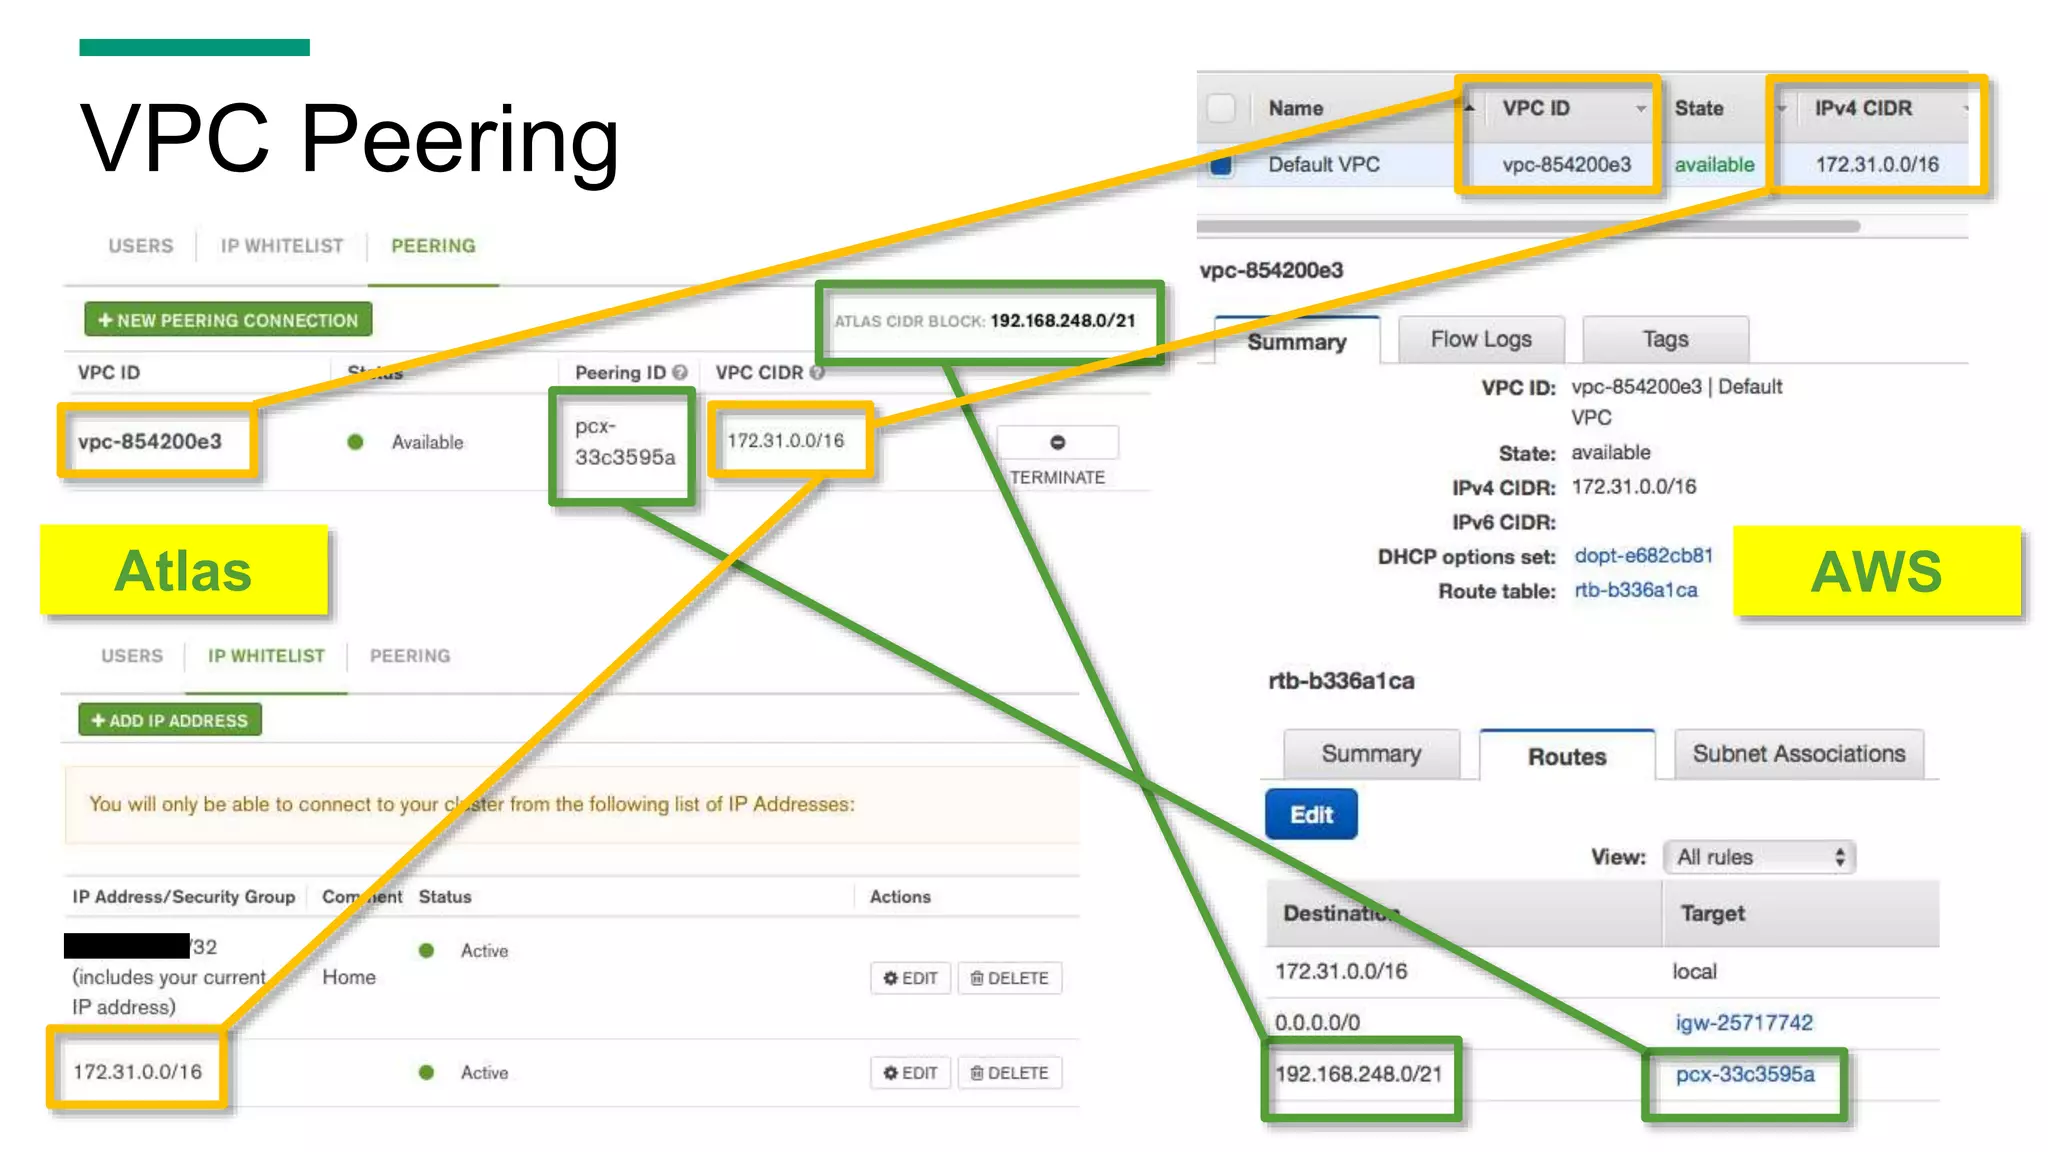Screen dimensions: 2048x1152
Task: Click the local target in the routes table
Action: click(x=1694, y=971)
